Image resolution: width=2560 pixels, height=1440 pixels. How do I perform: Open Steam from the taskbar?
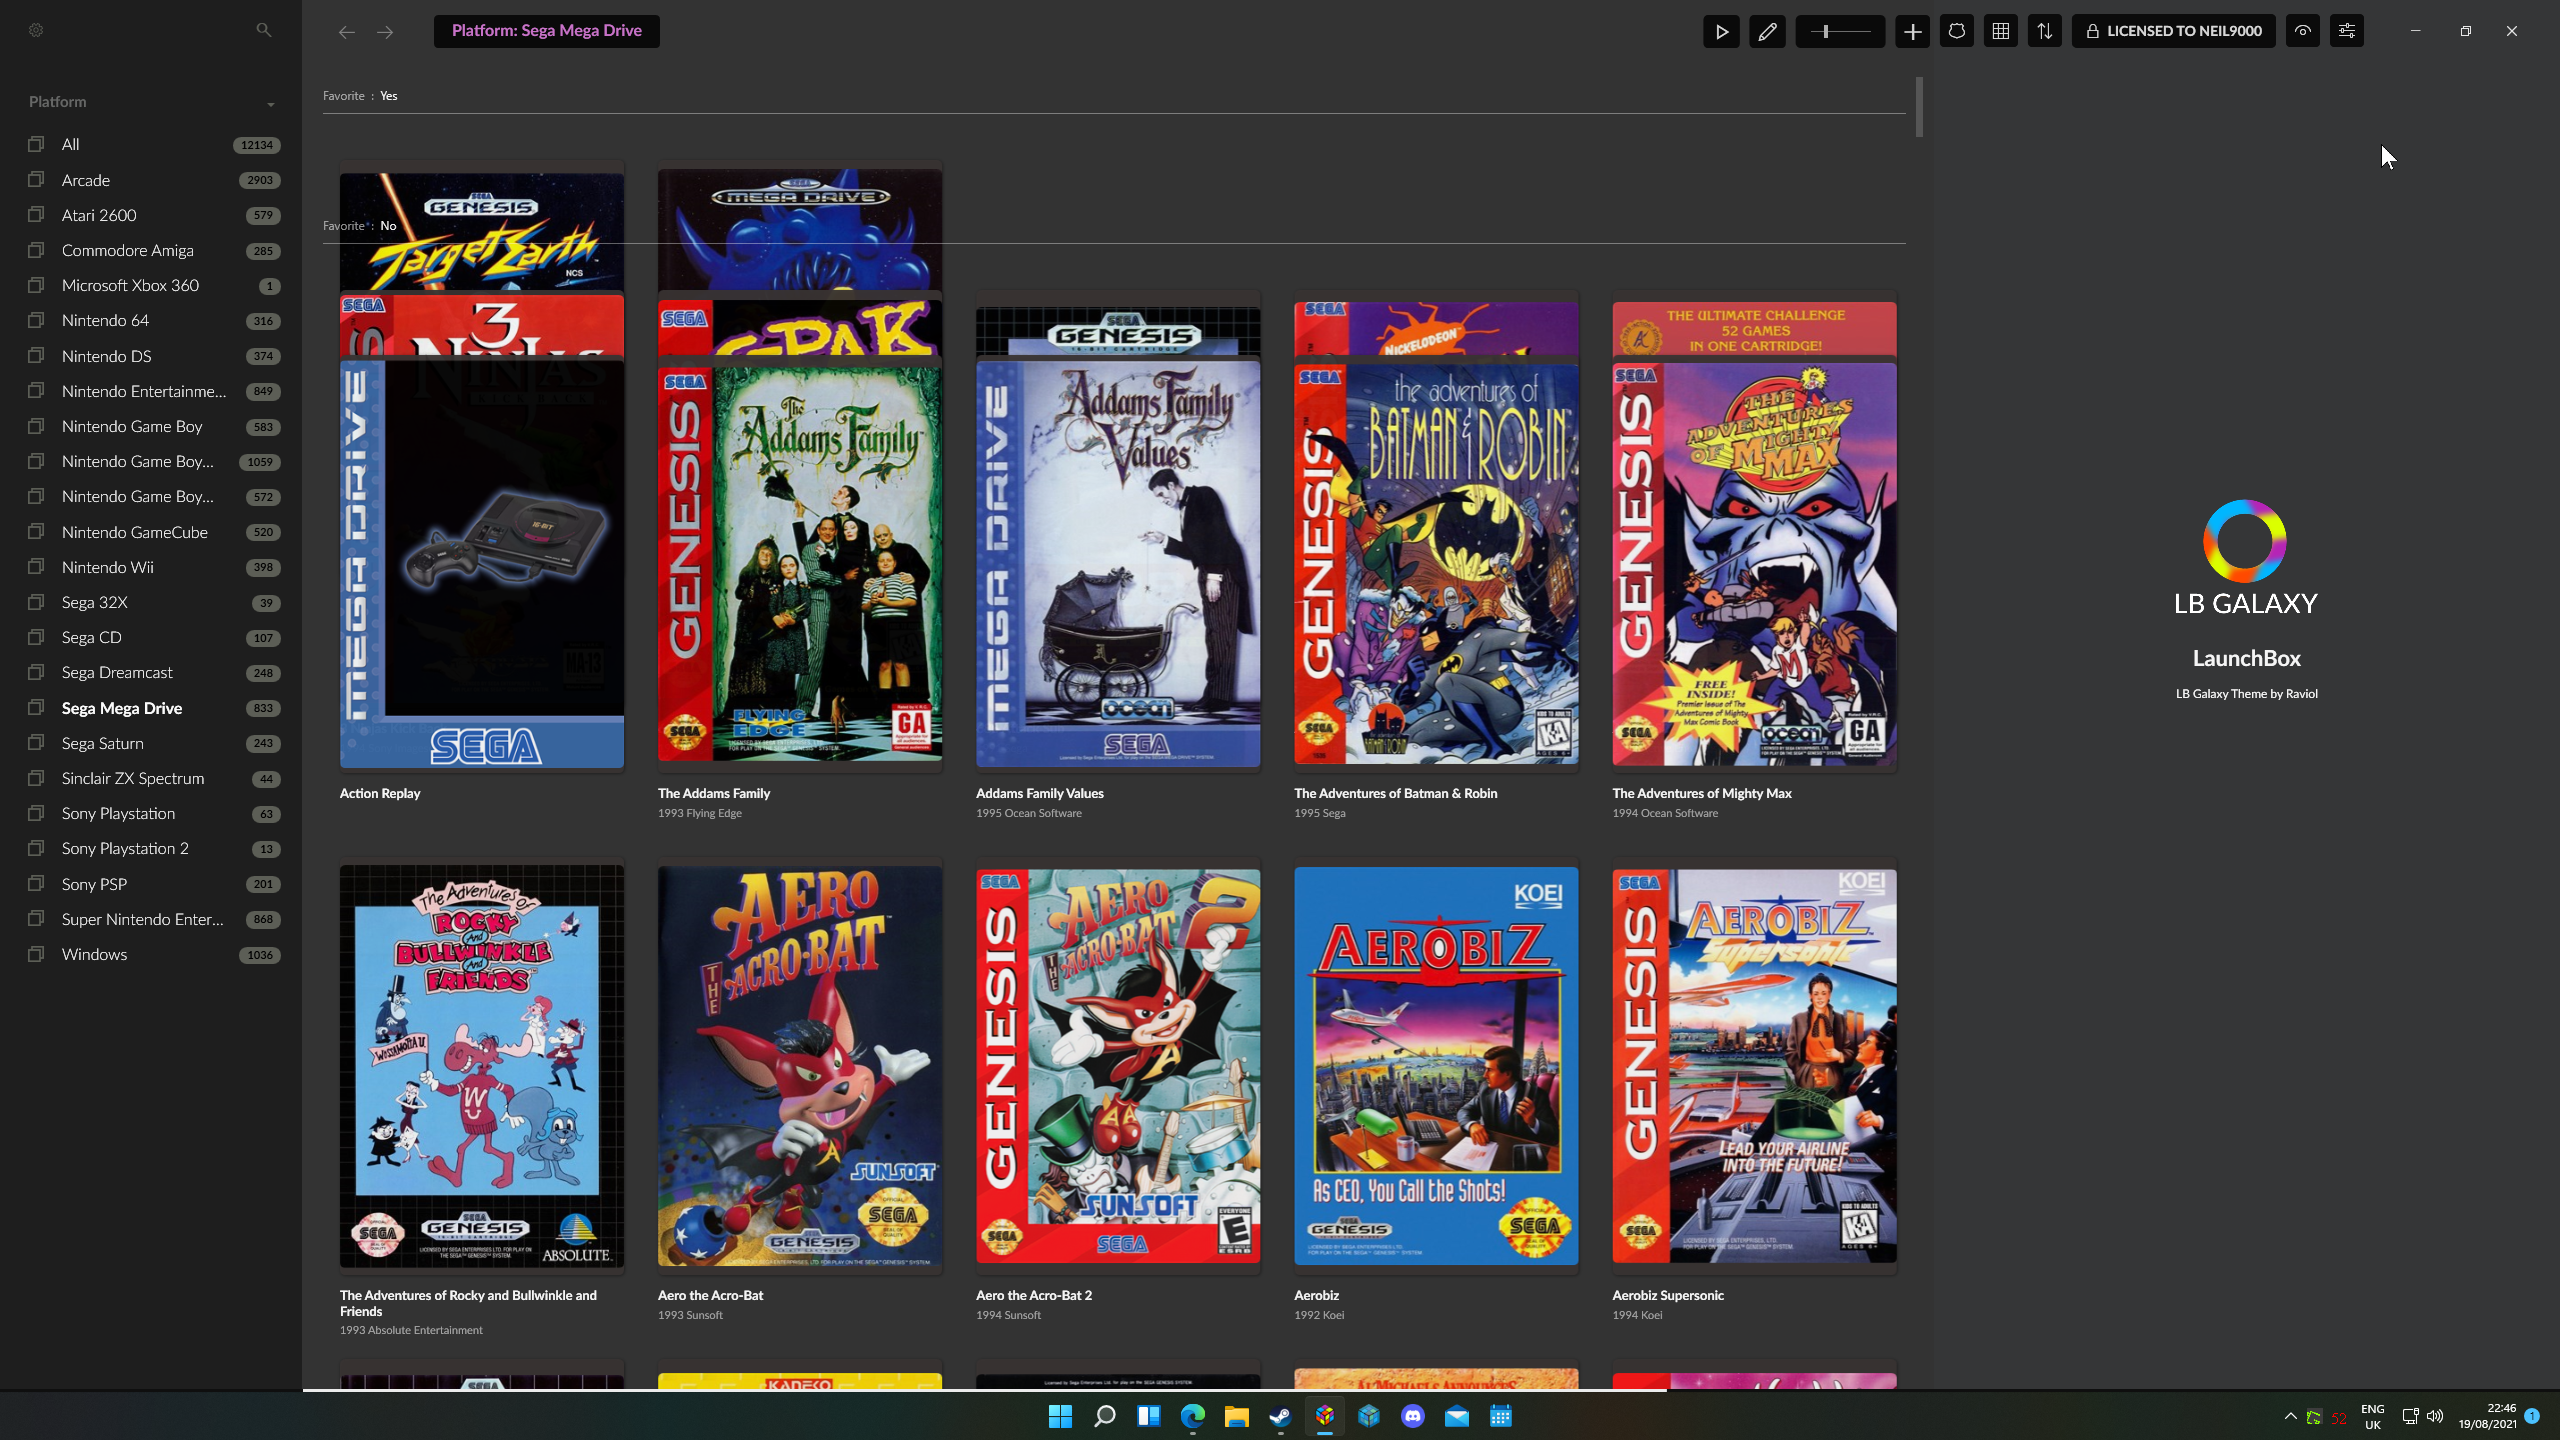pyautogui.click(x=1280, y=1416)
